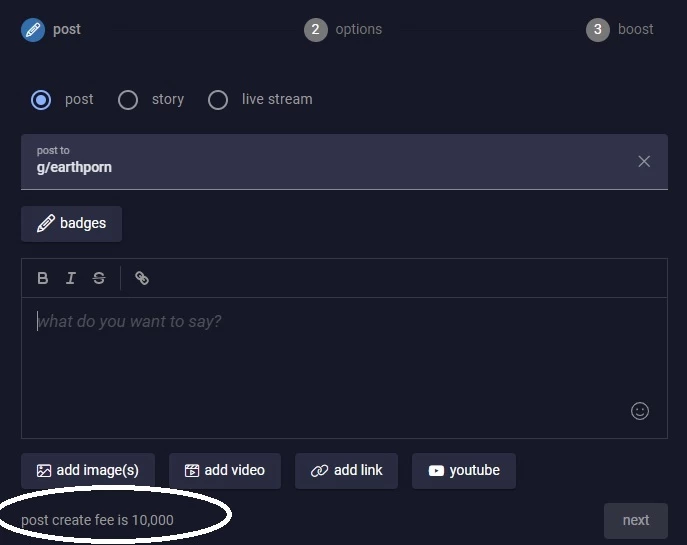Apply strikethrough formatting

point(99,278)
